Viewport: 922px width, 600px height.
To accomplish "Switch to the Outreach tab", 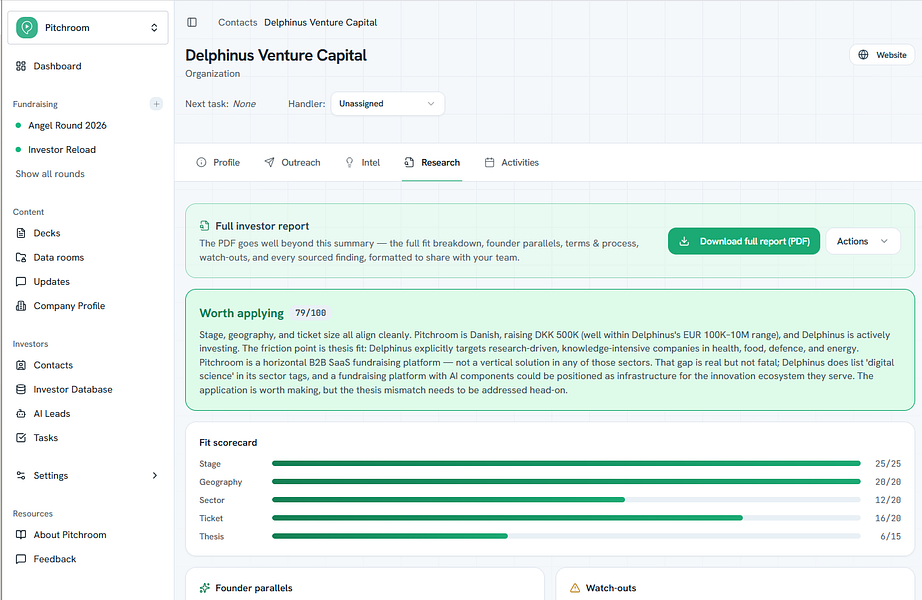I will pos(292,162).
